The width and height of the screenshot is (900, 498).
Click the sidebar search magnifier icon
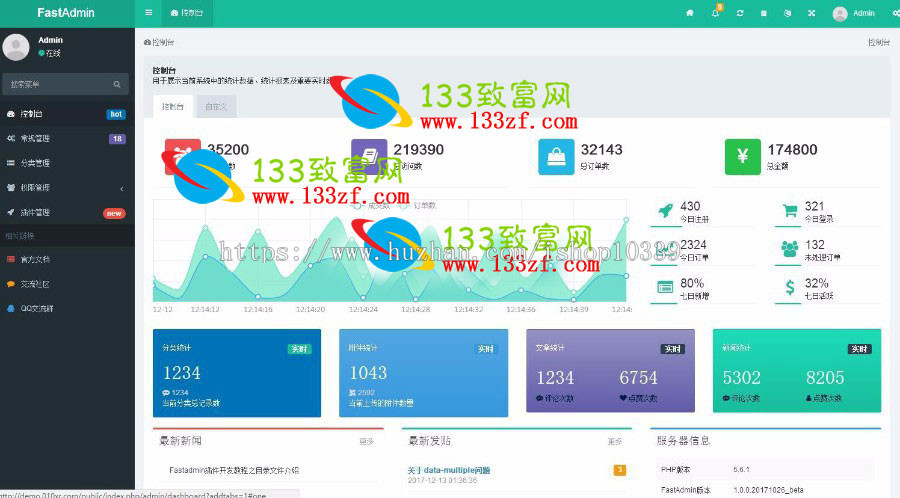tap(117, 84)
